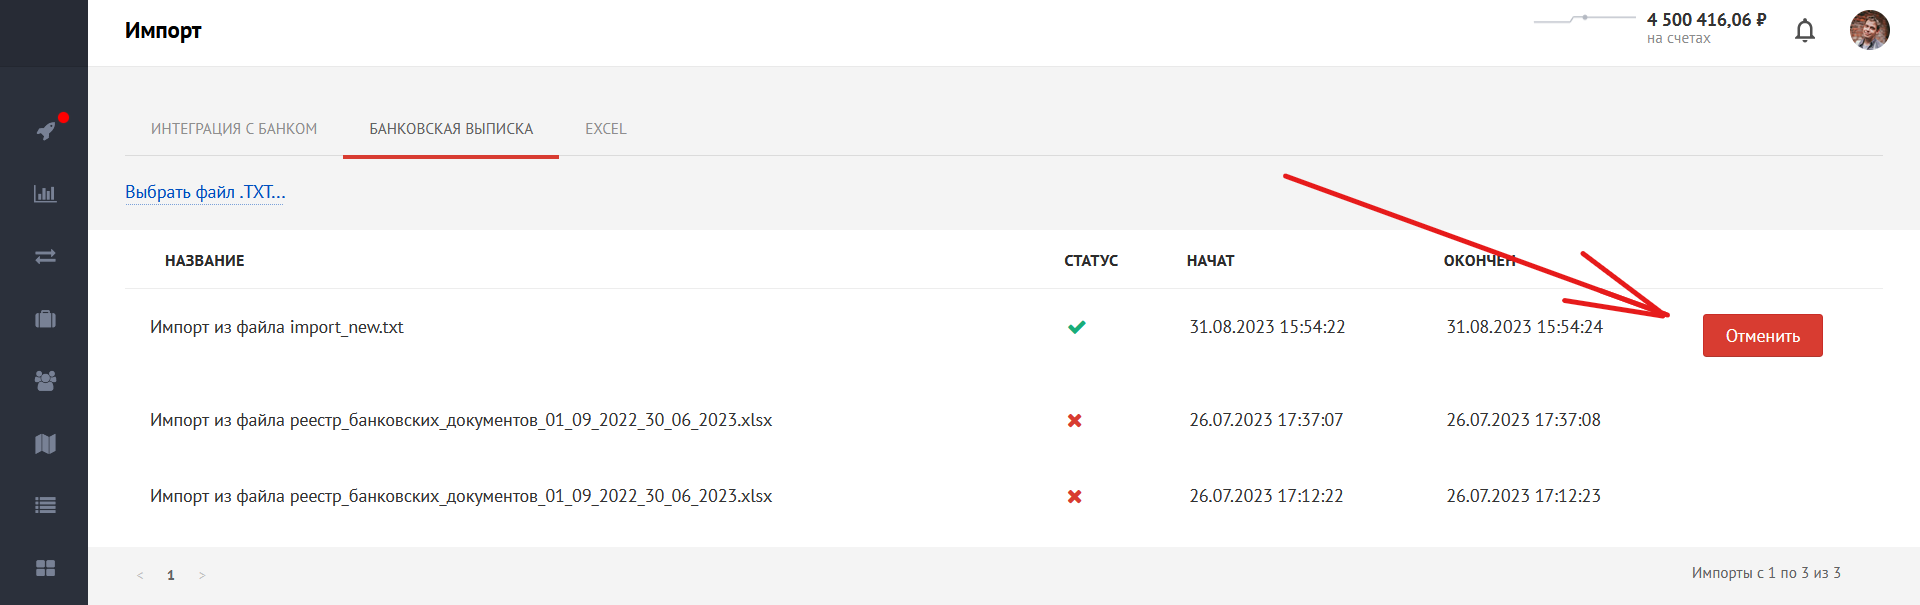Click the account balance 4 500 416,06 ₽

coord(1707,20)
